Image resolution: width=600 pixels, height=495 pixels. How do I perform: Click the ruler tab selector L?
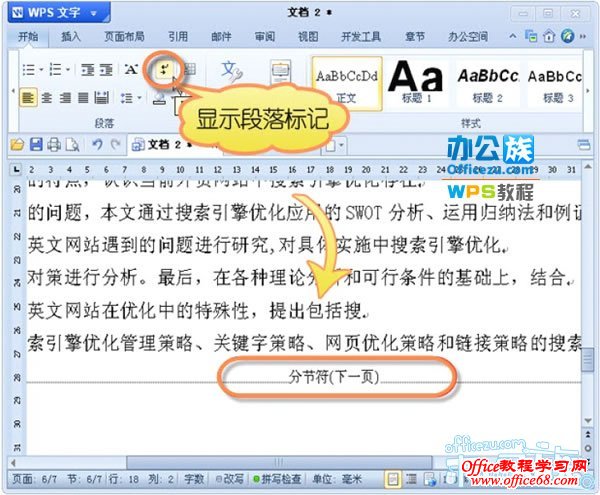[x=16, y=169]
